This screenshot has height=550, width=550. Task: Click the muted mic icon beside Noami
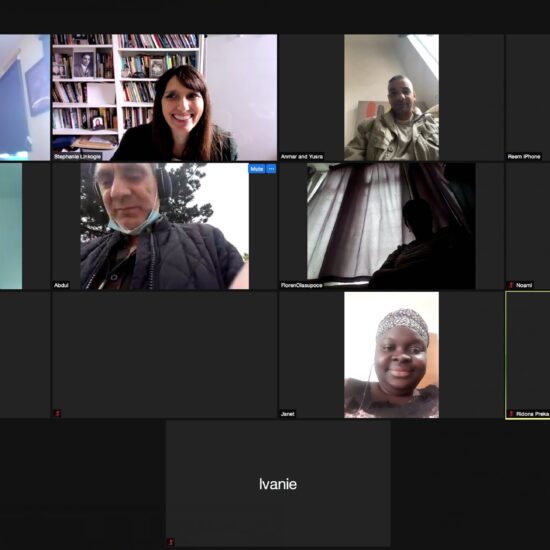tap(511, 285)
